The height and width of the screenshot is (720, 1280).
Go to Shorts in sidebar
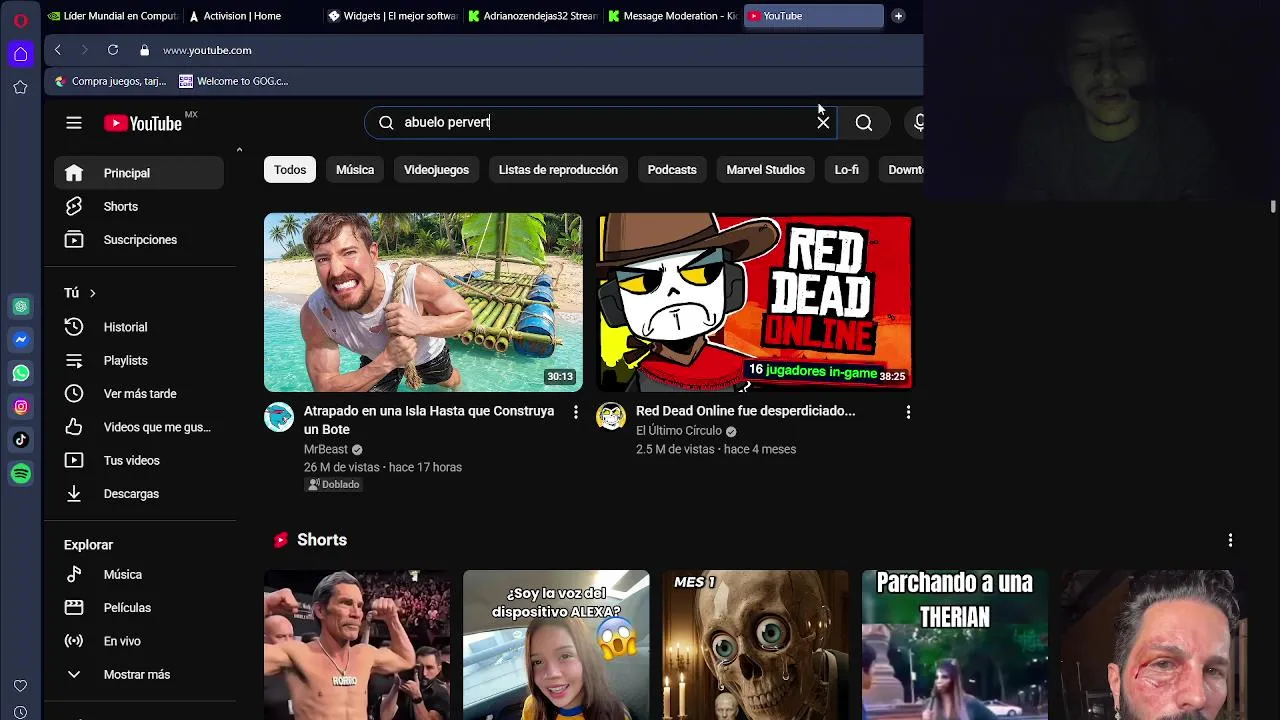tap(139, 206)
